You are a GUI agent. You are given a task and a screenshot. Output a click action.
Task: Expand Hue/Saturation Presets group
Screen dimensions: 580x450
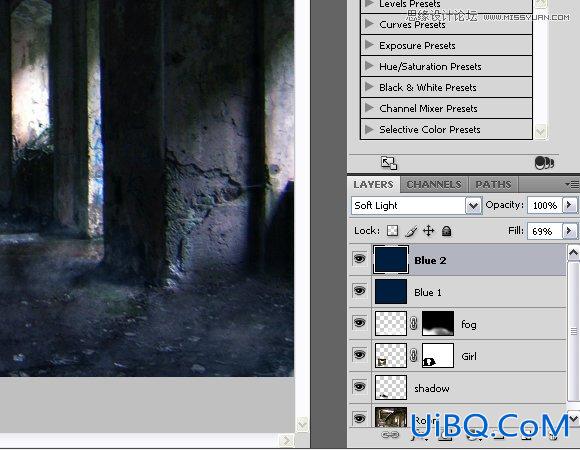368,66
